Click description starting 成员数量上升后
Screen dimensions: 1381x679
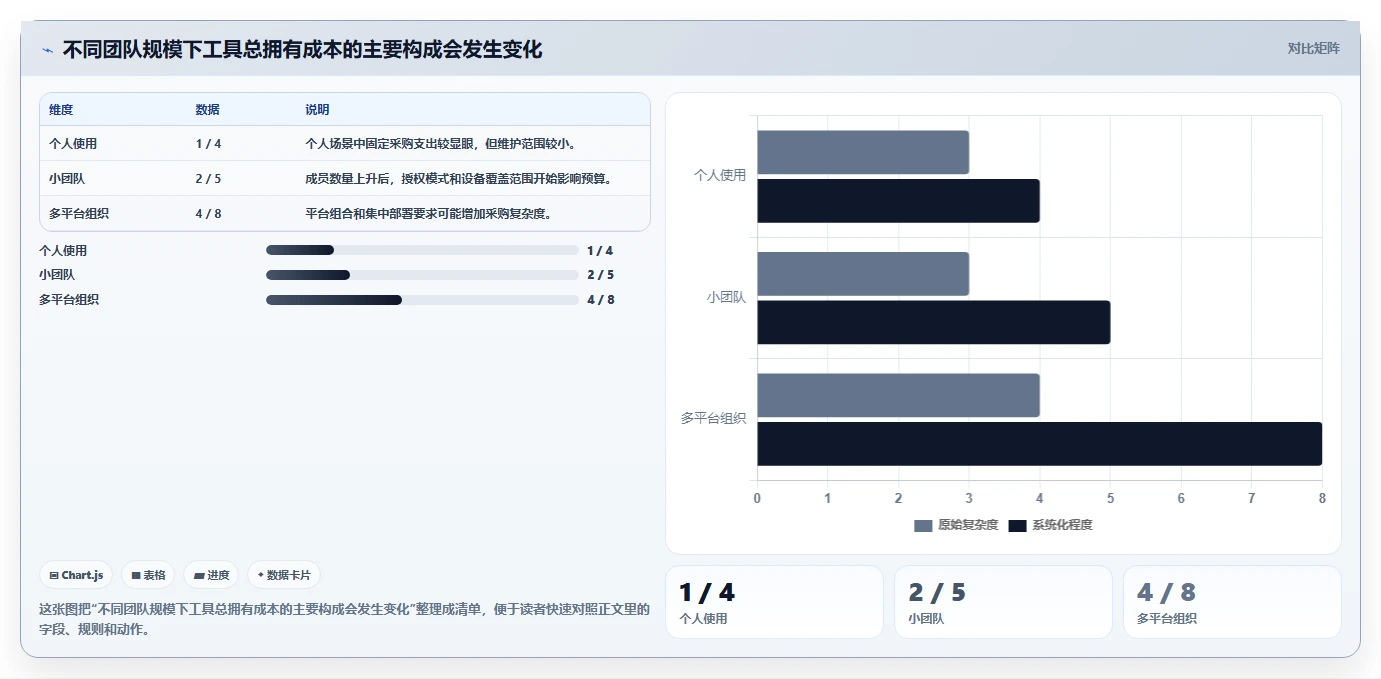459,179
